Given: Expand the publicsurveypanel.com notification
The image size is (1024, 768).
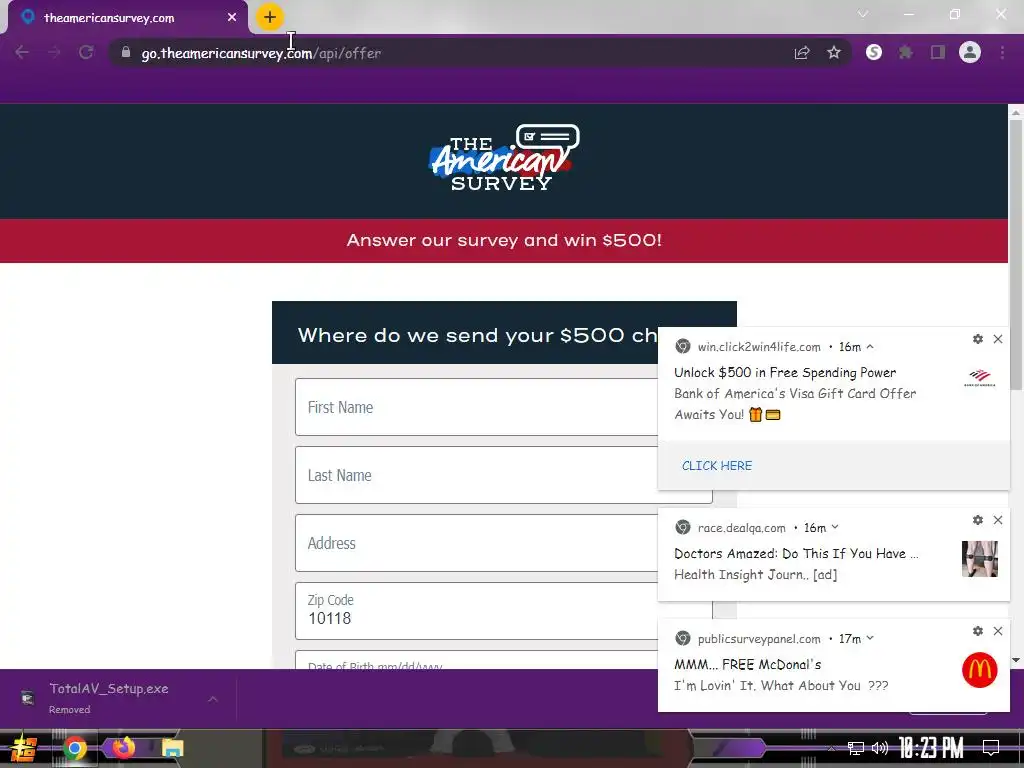Looking at the screenshot, I should (x=870, y=639).
